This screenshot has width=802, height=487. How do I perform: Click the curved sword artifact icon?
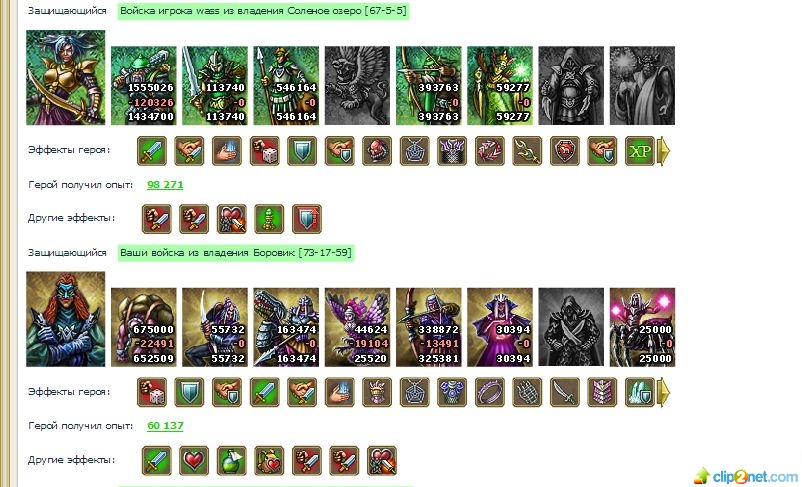(565, 392)
